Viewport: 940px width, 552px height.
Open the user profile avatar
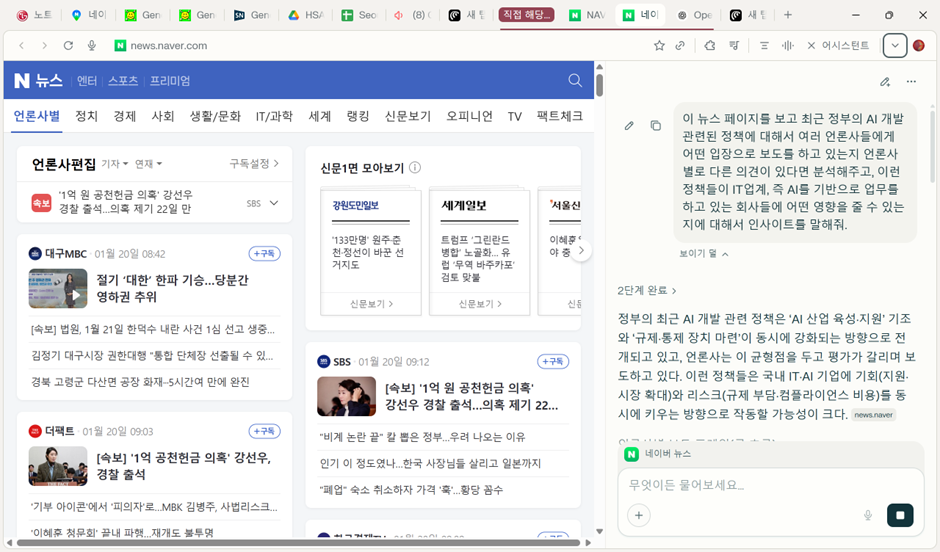918,46
